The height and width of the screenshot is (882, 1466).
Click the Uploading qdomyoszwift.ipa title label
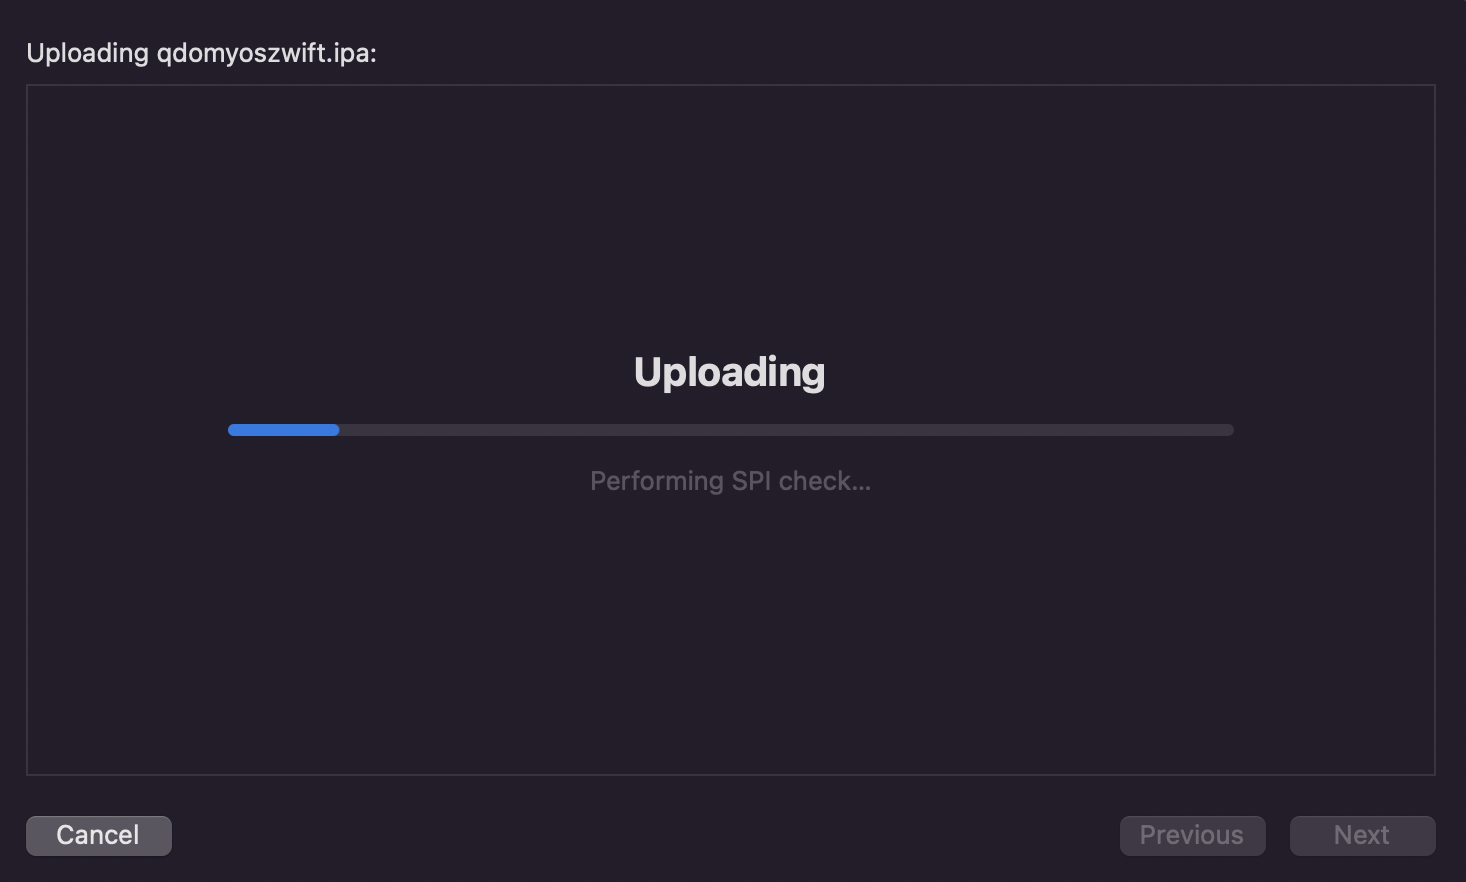coord(201,53)
